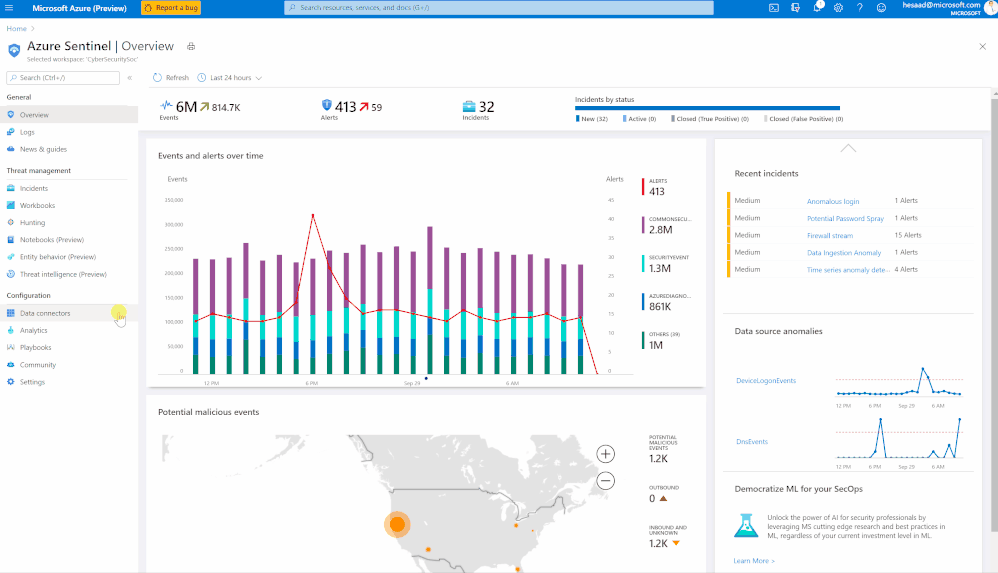Viewport: 998px width, 573px height.
Task: Collapse the right panel with the up chevron
Action: 848,148
